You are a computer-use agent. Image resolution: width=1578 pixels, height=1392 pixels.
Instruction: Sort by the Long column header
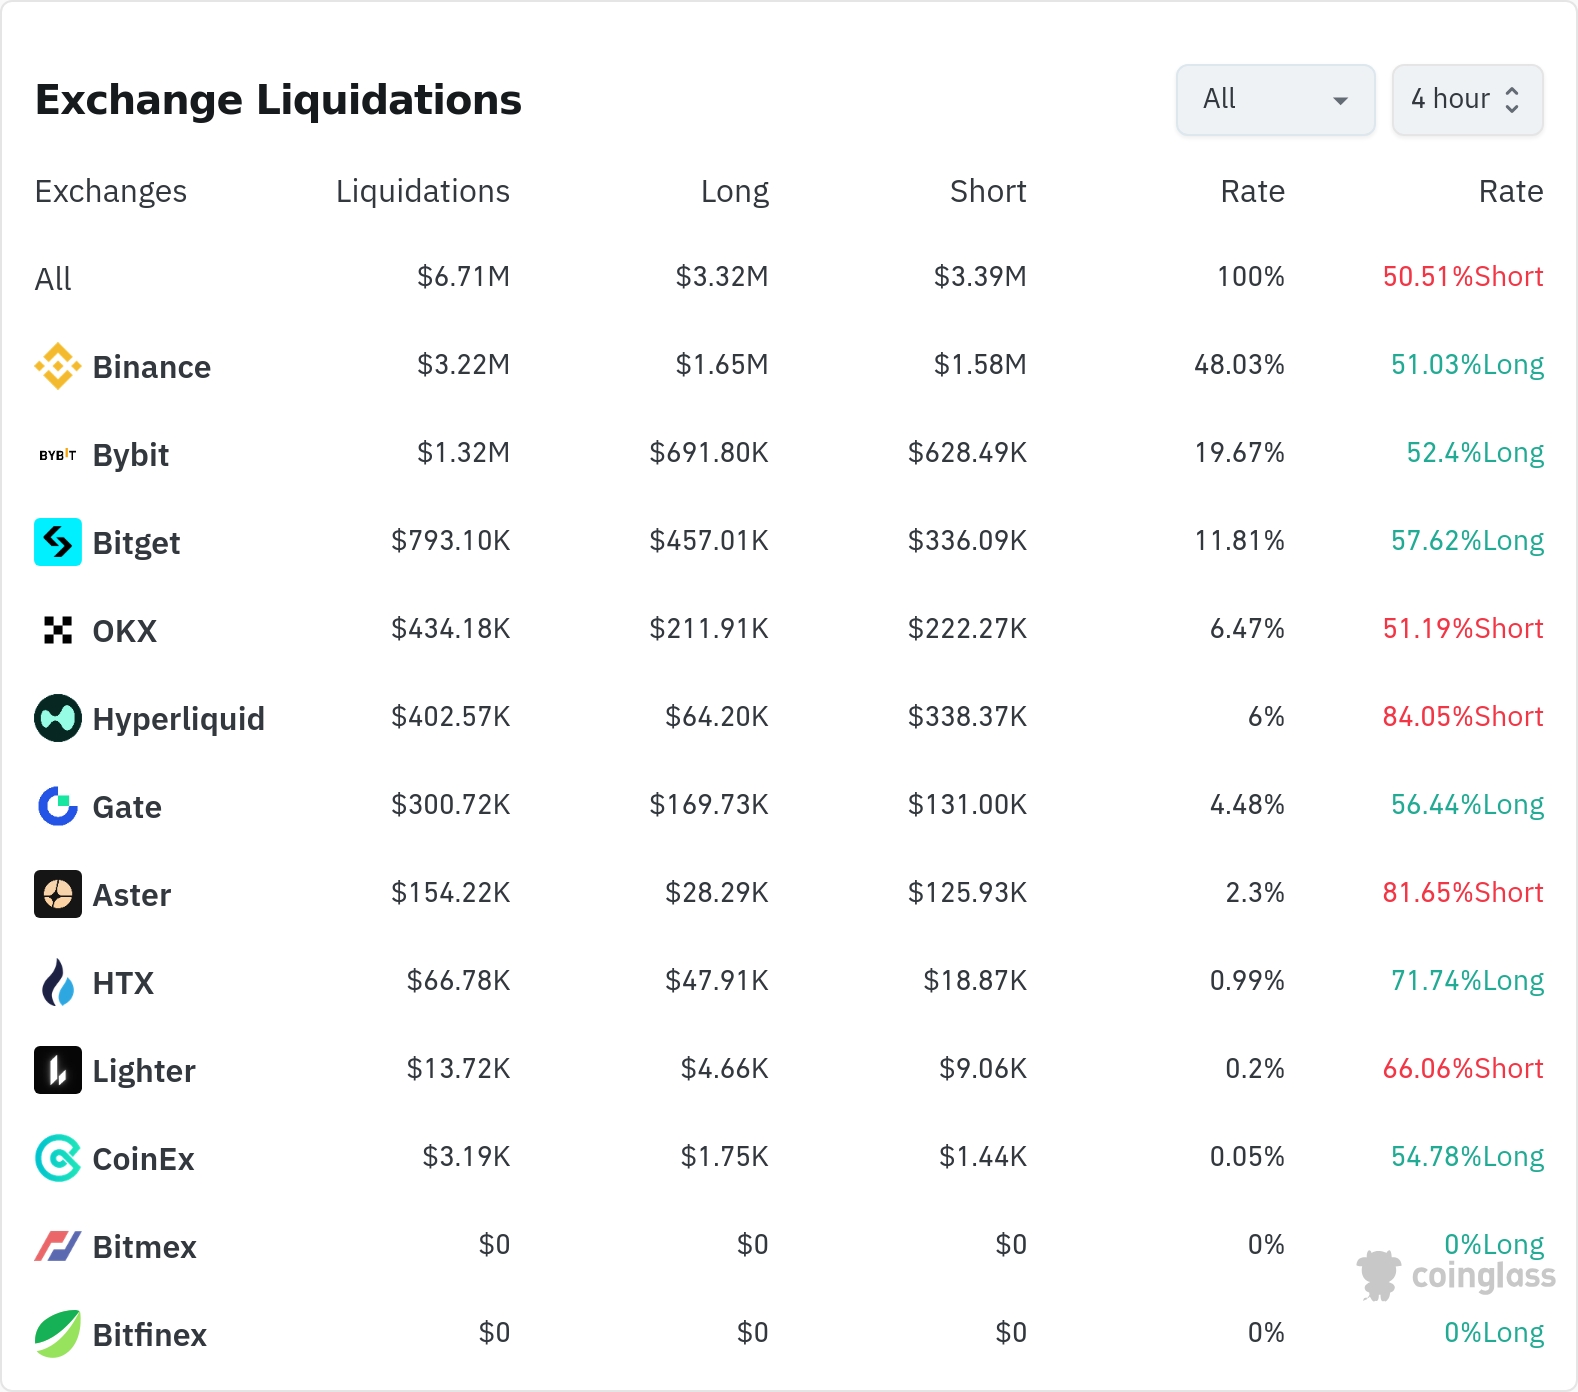coord(734,191)
